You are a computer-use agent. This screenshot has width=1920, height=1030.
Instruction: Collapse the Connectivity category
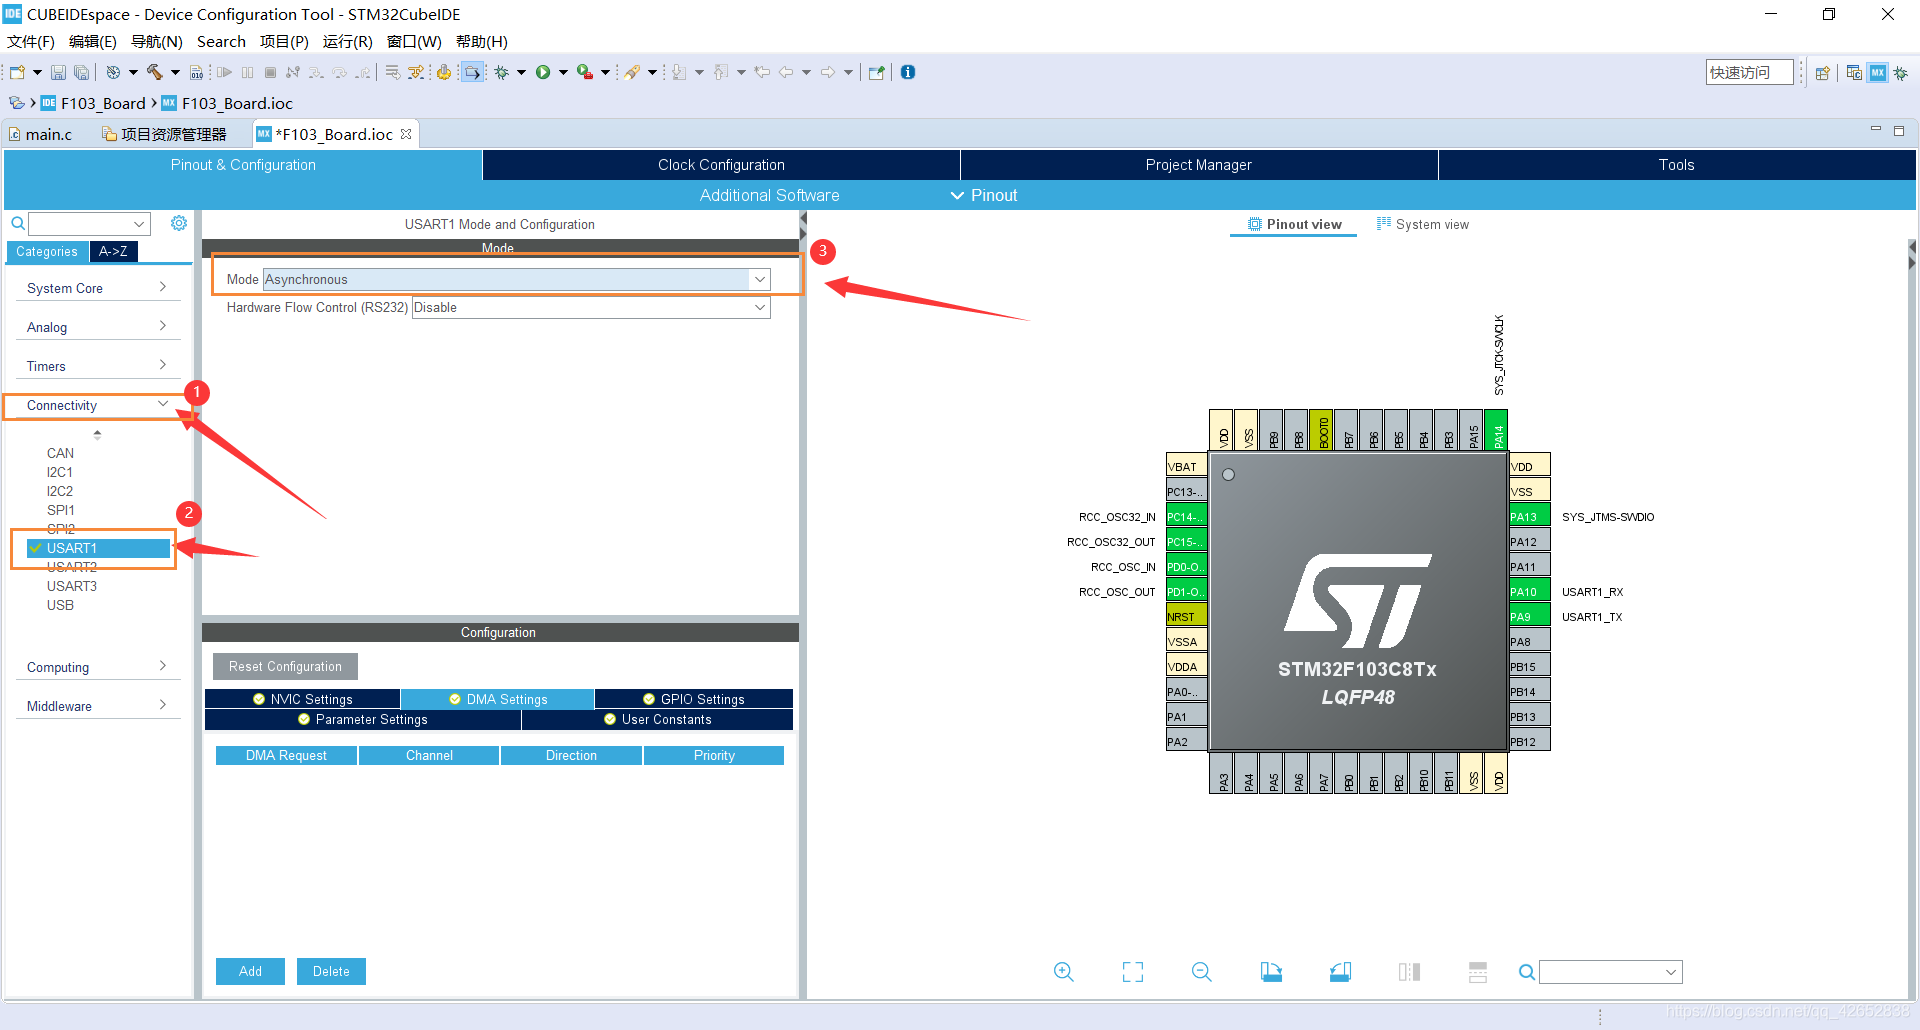(x=97, y=405)
